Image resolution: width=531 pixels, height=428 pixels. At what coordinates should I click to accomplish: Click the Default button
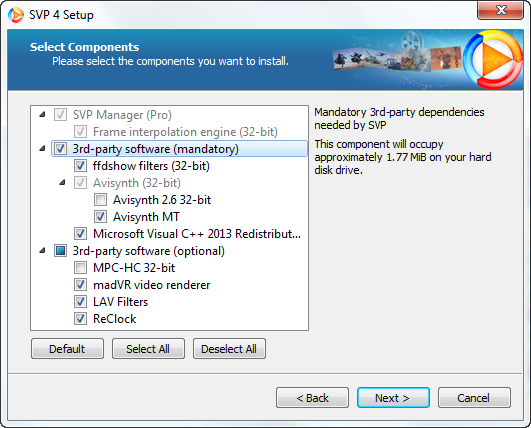[67, 349]
